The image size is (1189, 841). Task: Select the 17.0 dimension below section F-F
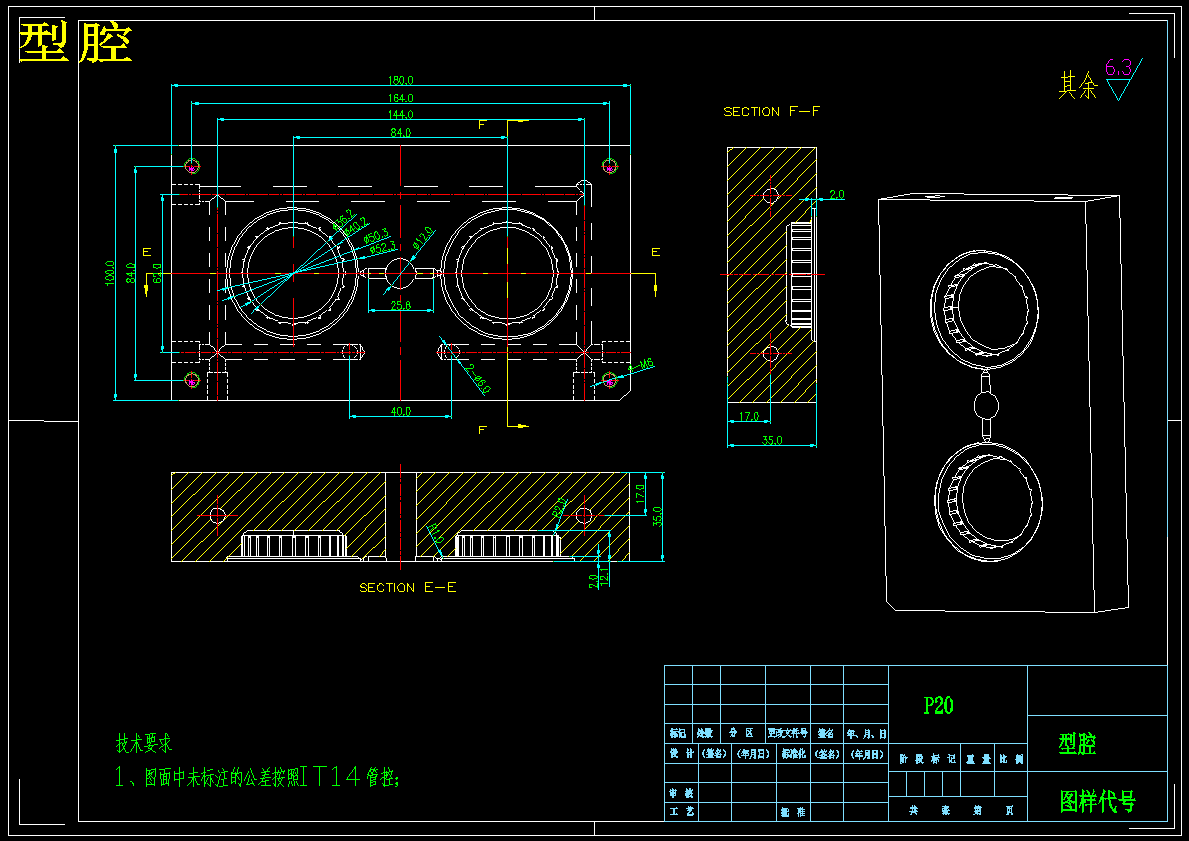click(x=748, y=416)
